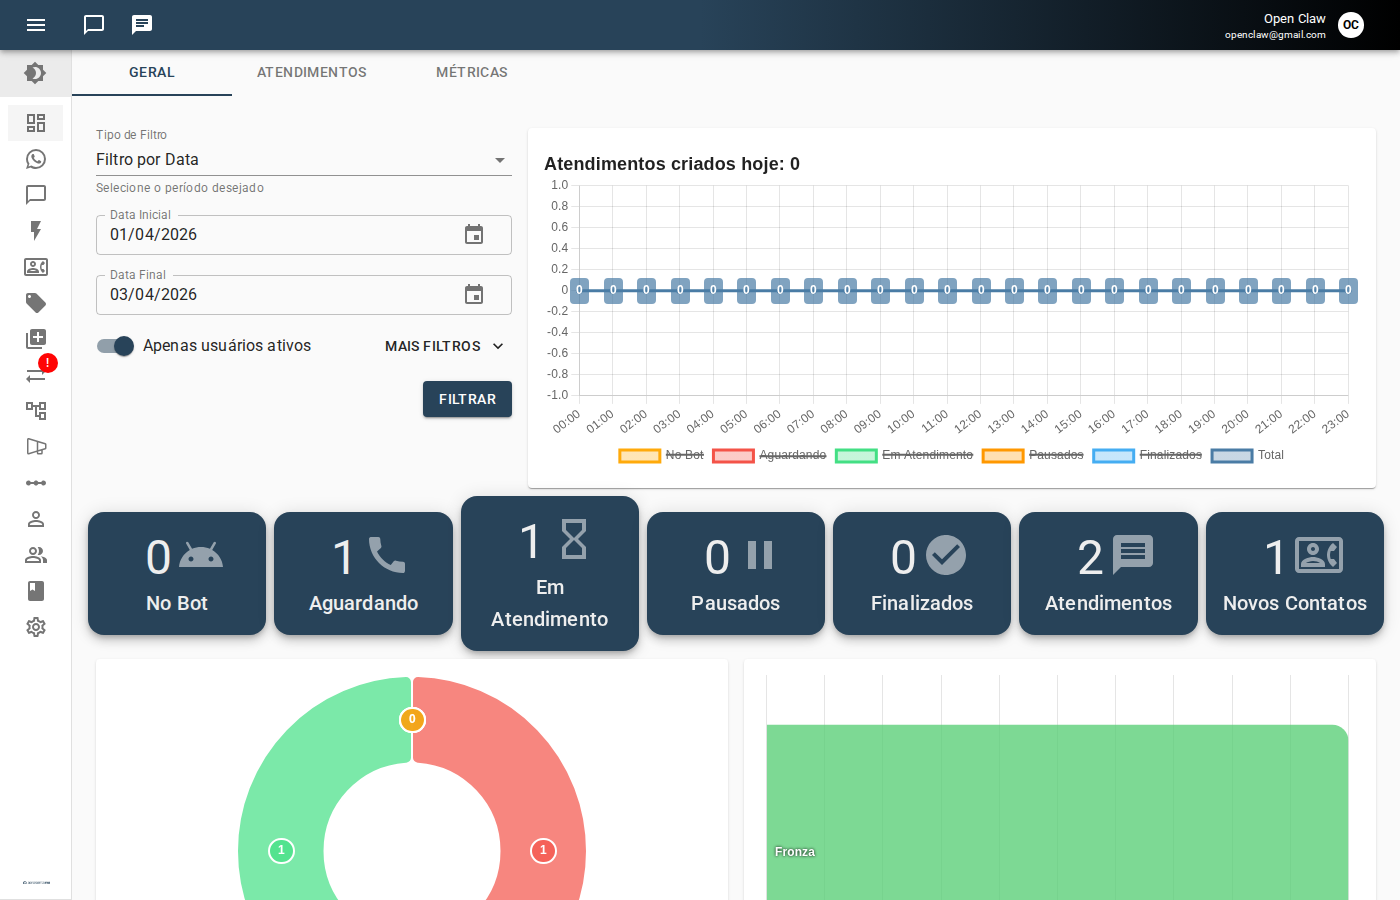Viewport: 1400px width, 900px height.
Task: Click the chat bubble icon in top bar
Action: point(94,24)
